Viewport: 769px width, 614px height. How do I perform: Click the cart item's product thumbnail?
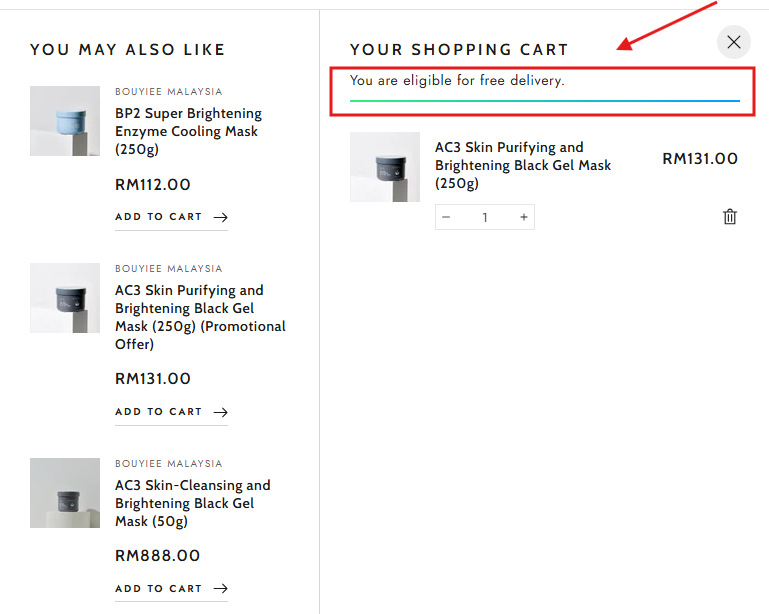pyautogui.click(x=385, y=167)
